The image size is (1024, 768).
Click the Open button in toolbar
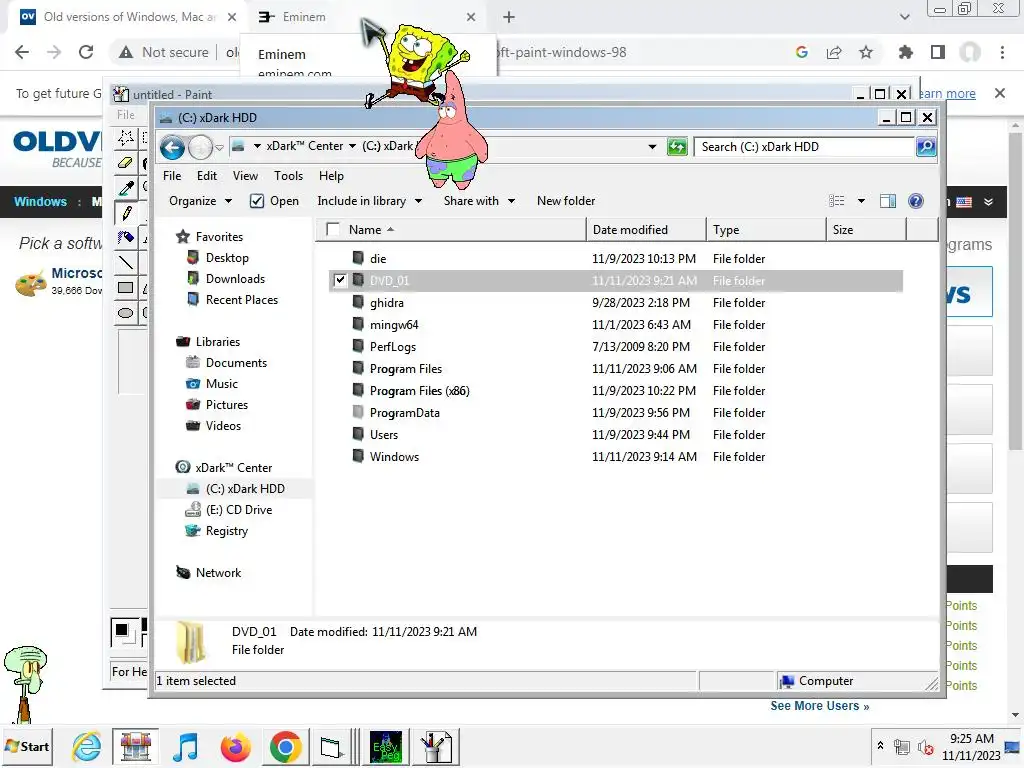(284, 201)
